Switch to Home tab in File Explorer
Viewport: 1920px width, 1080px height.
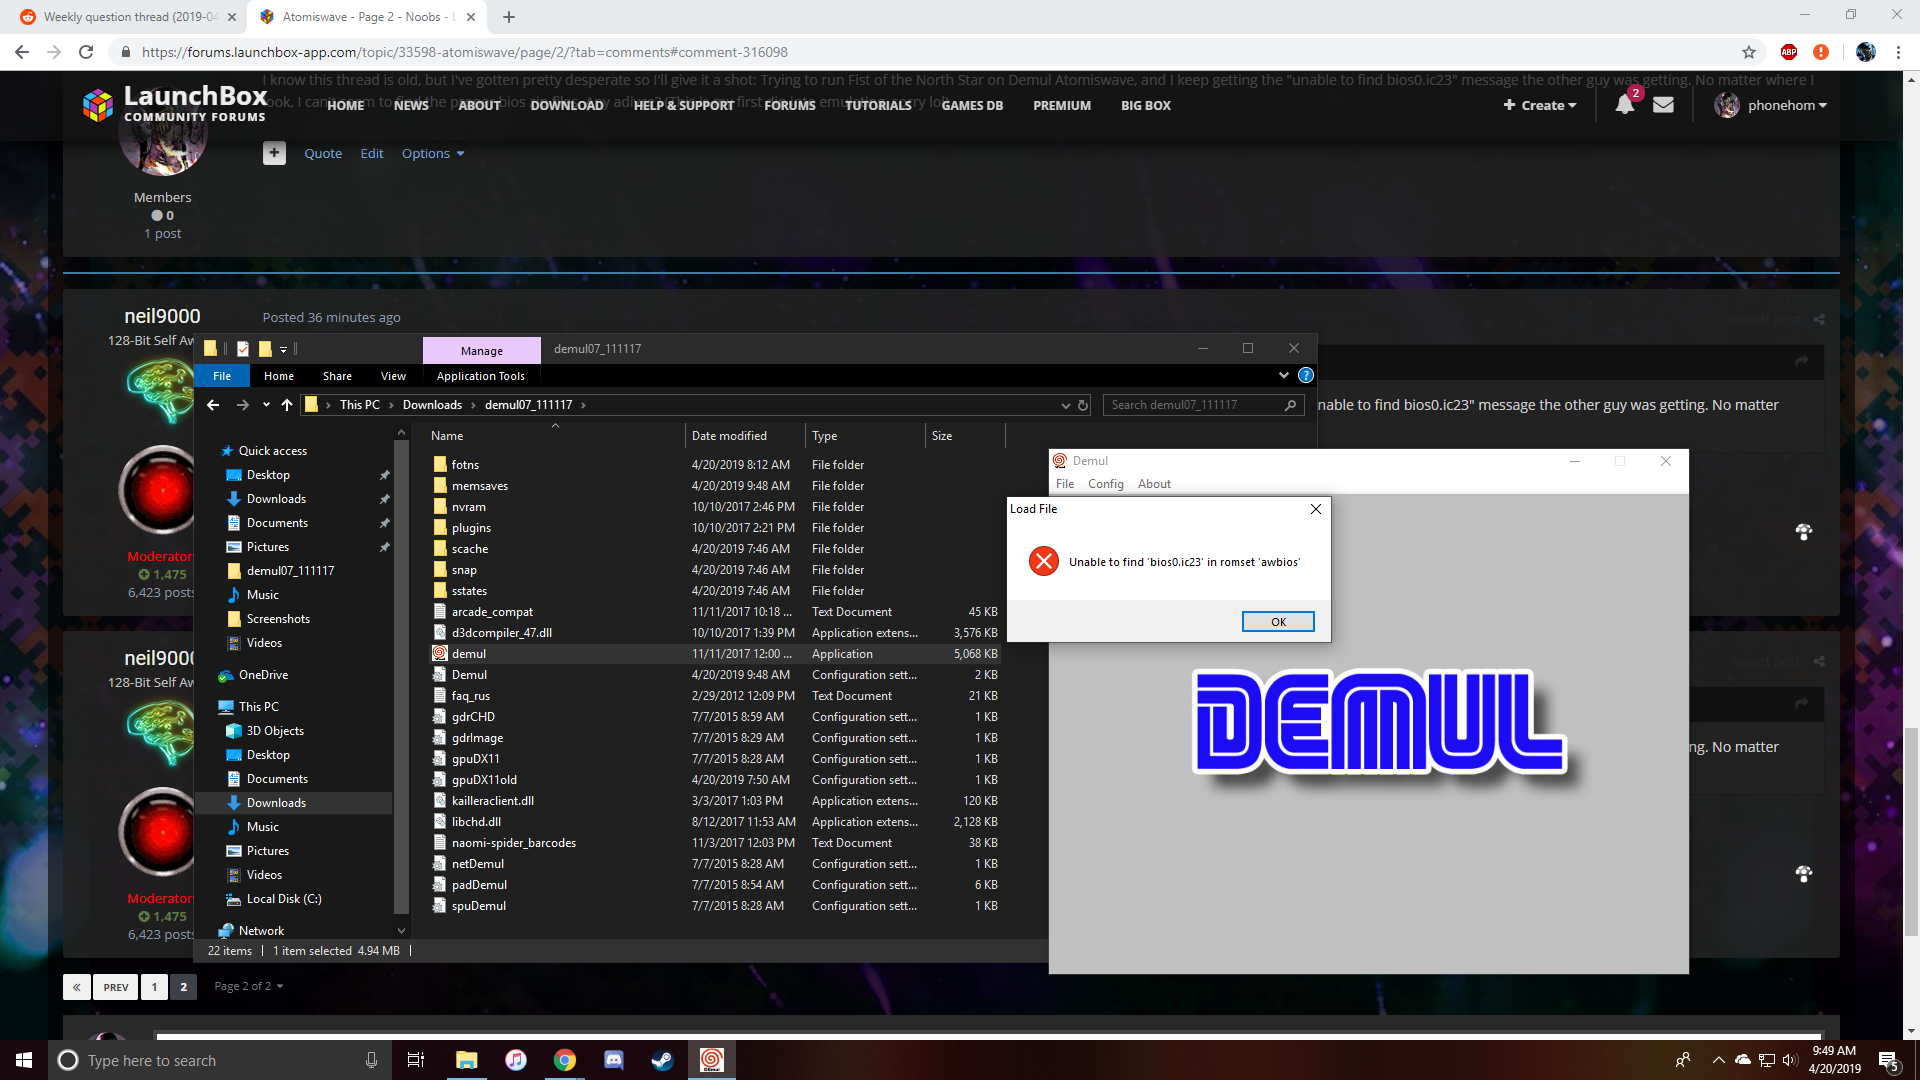point(279,376)
